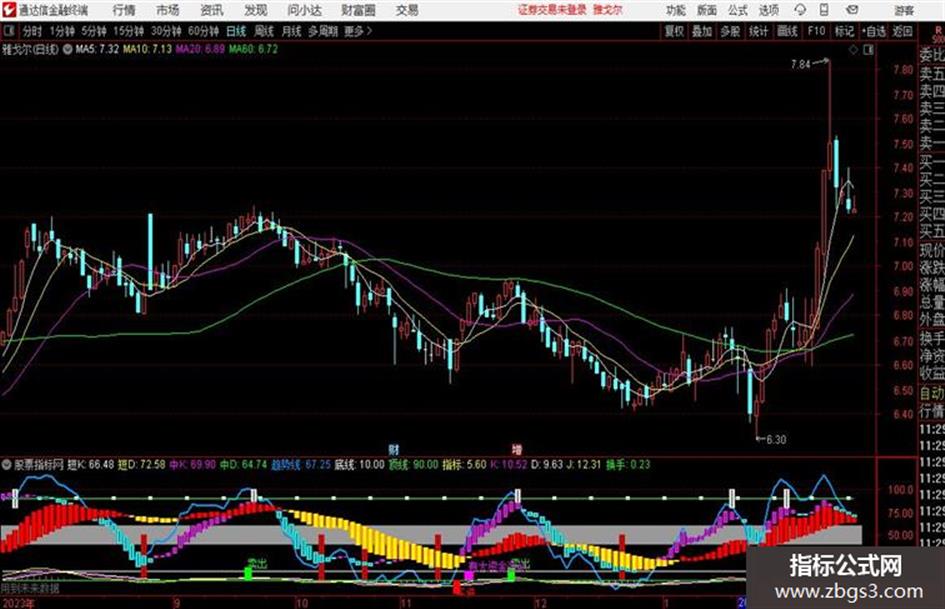This screenshot has width=945, height=609.
Task: Select the 周线 weekly period
Action: (x=264, y=31)
